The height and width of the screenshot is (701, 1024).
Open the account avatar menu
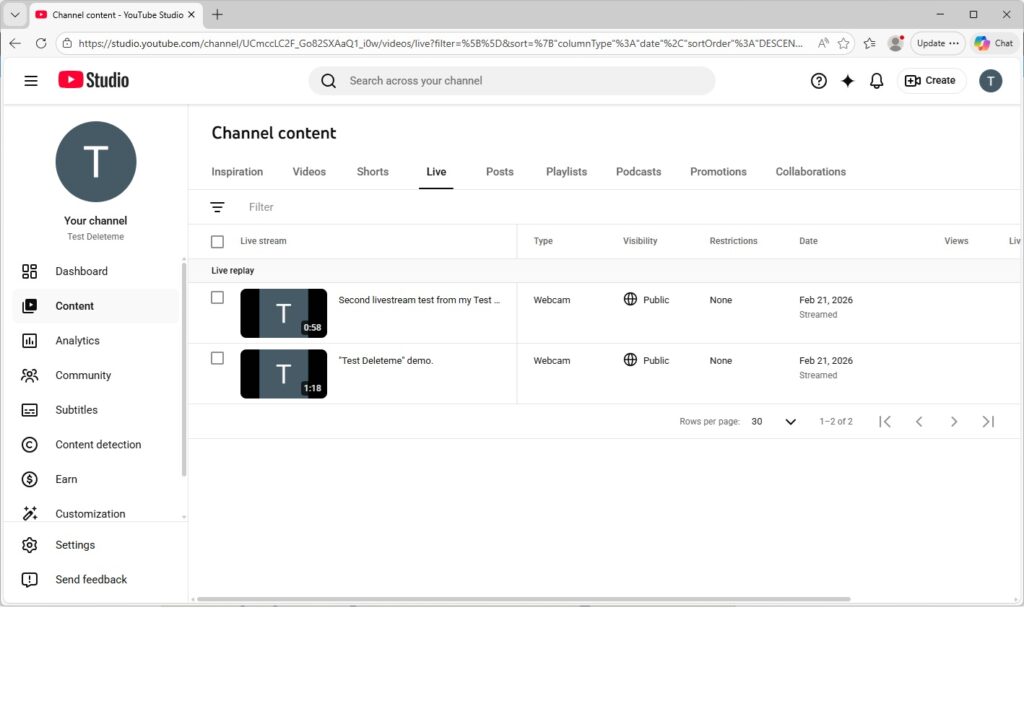pos(989,81)
